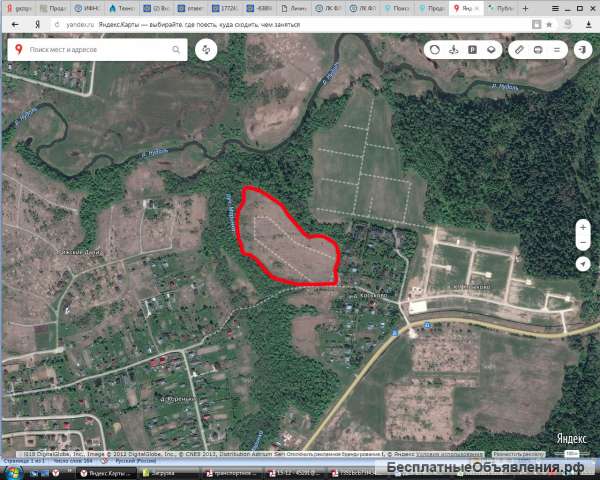
Task: Toggle the public transport layer icon
Action: coord(453,50)
